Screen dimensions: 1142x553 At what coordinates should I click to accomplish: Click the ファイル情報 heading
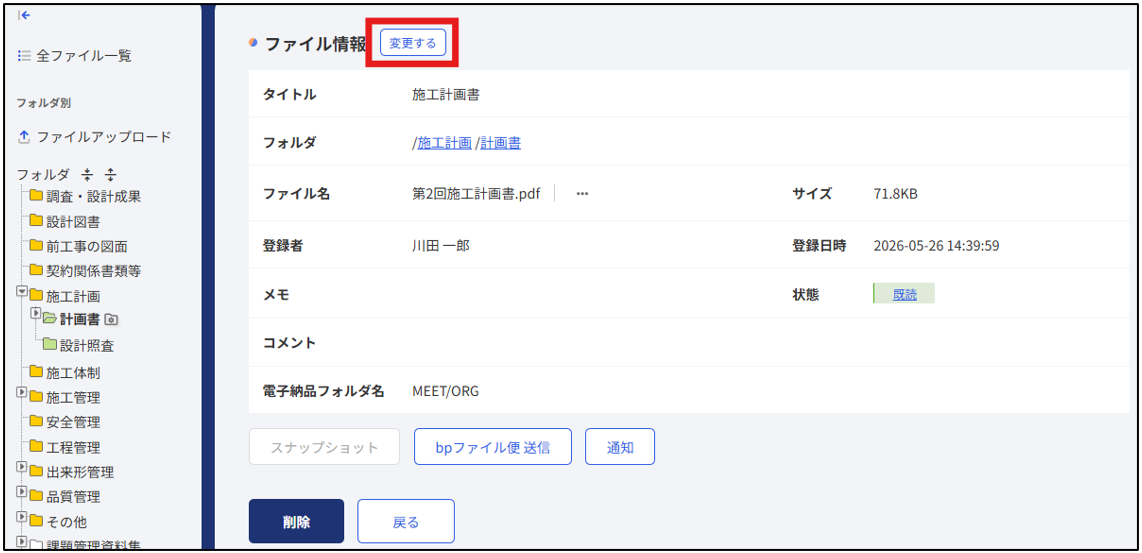(x=315, y=44)
